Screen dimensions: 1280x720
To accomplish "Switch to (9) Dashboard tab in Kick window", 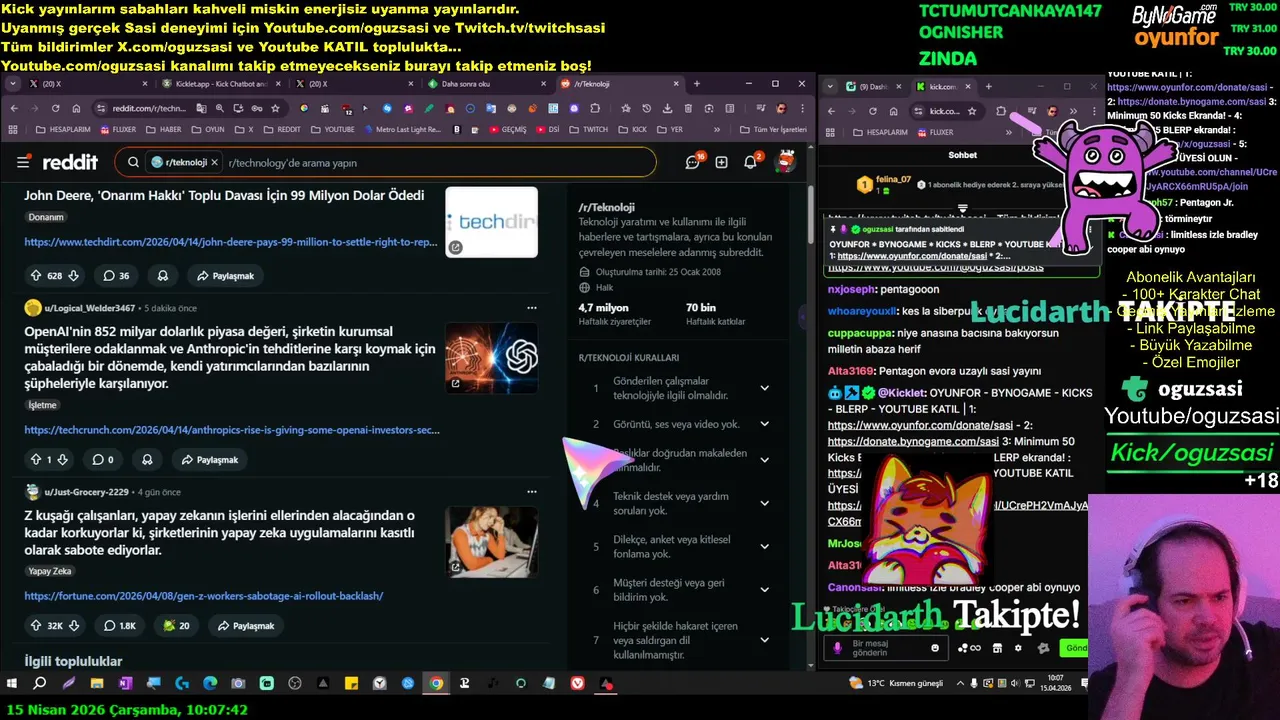I will [x=874, y=87].
